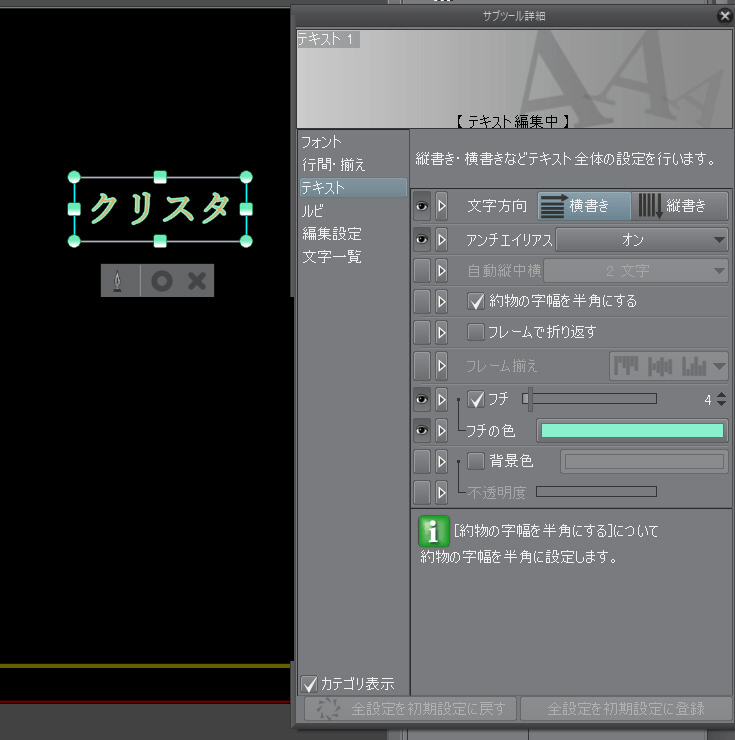Enable the 背景色 checkbox
735x740 pixels.
477,461
